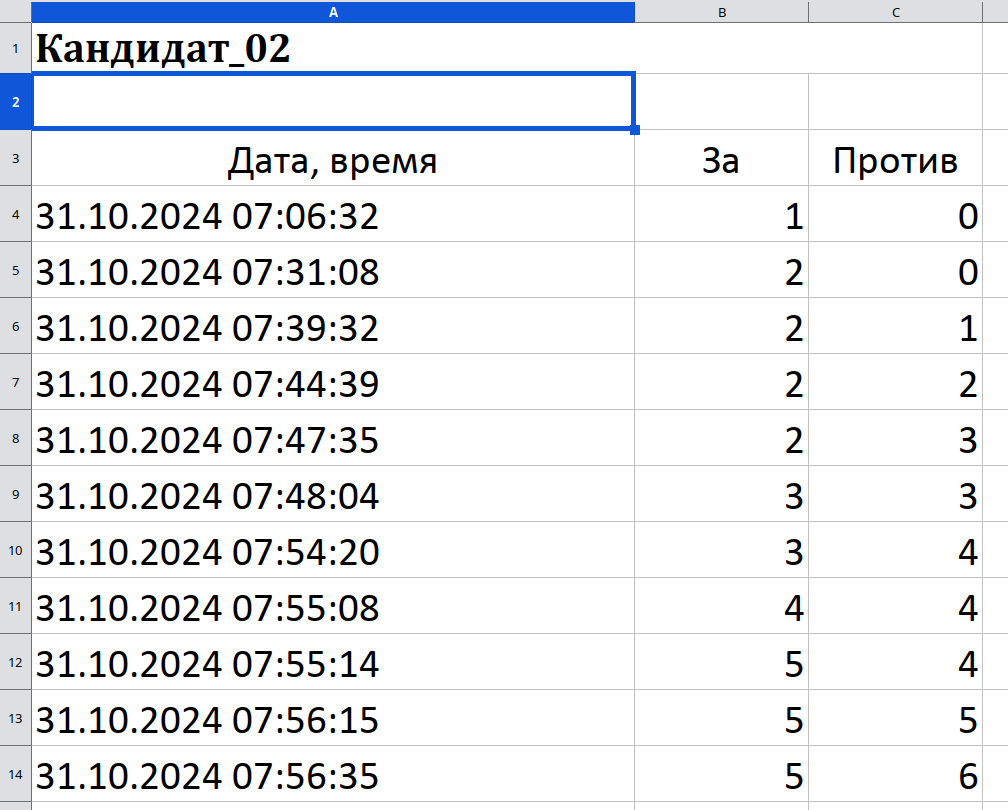1008x810 pixels.
Task: Select cell 31.10.2024 07:06:32
Action: [333, 215]
